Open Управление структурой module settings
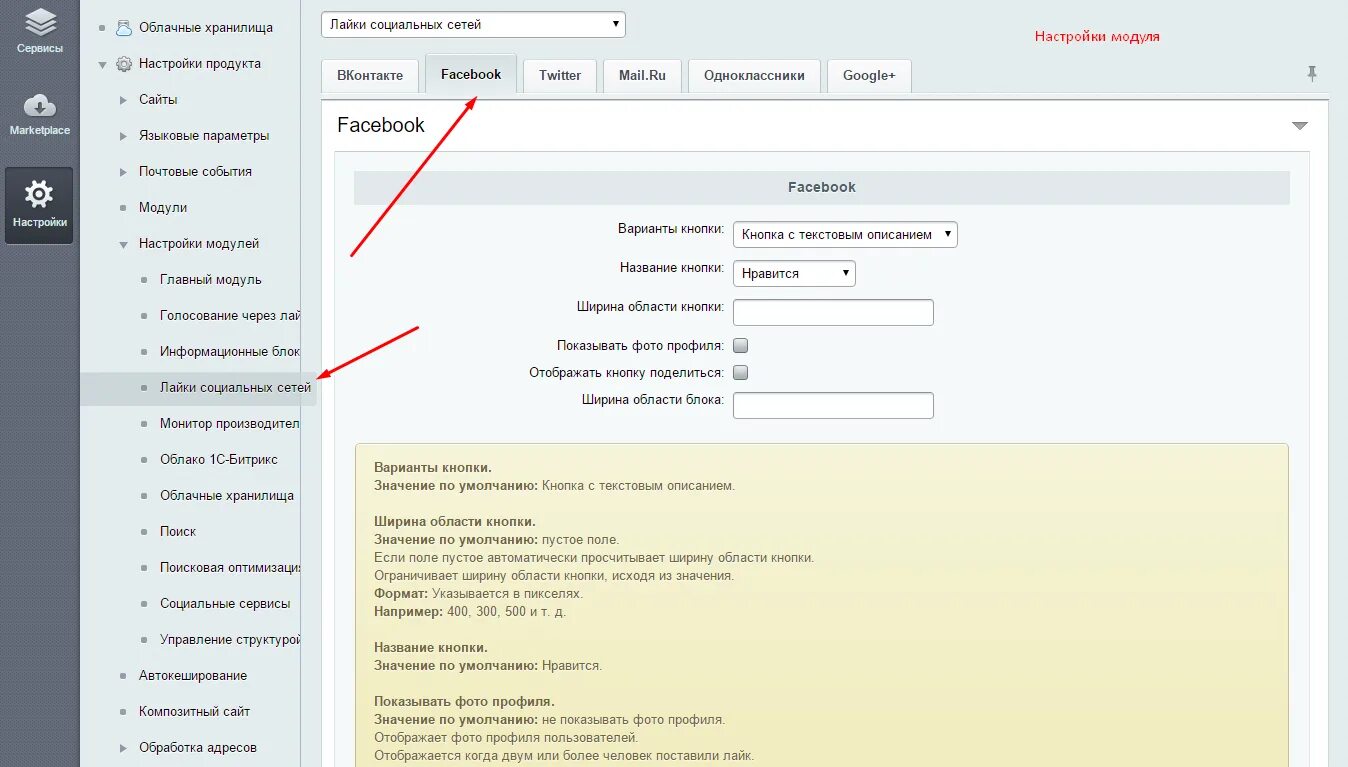The height and width of the screenshot is (767, 1348). pyautogui.click(x=230, y=639)
